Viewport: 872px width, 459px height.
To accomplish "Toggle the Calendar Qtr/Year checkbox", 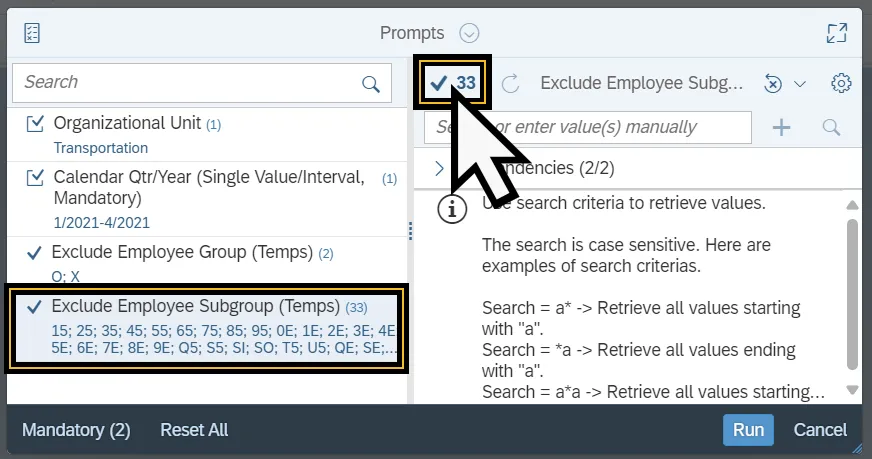I will [35, 177].
